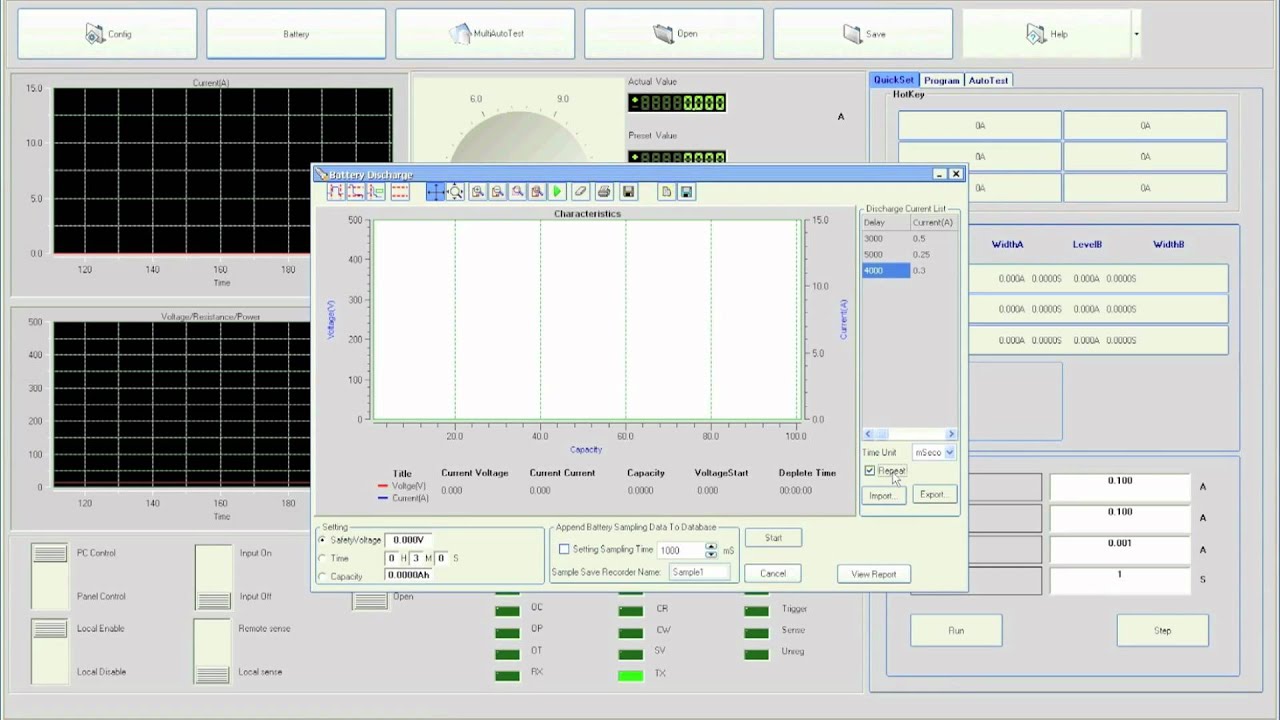Image resolution: width=1280 pixels, height=720 pixels.
Task: Click the blue floppy disk icon at toolbar end
Action: point(686,192)
